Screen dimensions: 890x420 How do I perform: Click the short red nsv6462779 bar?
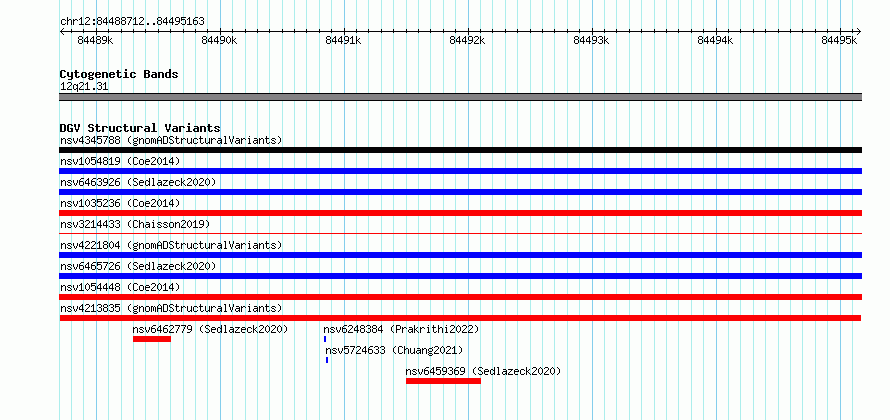pyautogui.click(x=152, y=339)
